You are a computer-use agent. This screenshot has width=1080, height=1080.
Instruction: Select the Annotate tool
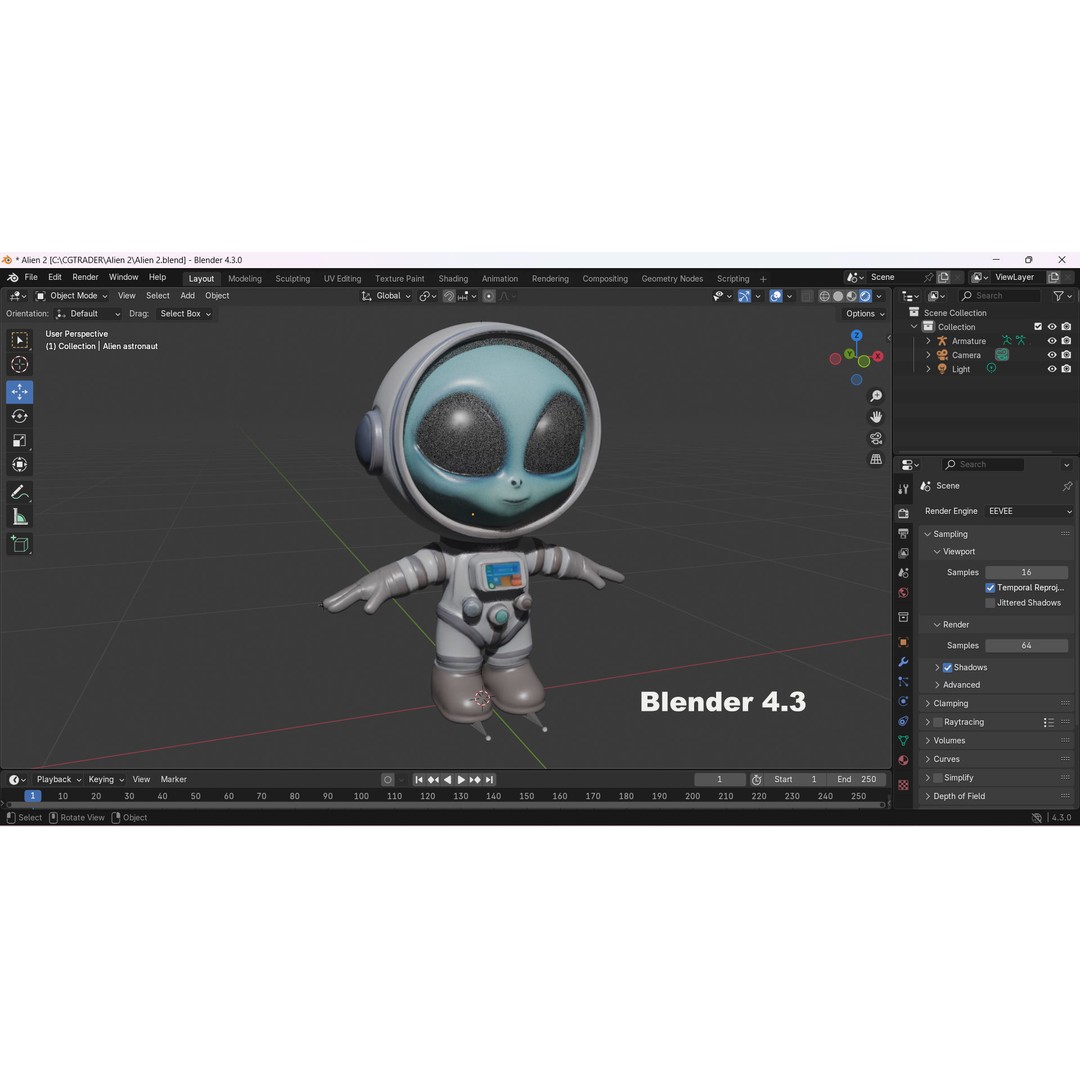click(x=19, y=492)
